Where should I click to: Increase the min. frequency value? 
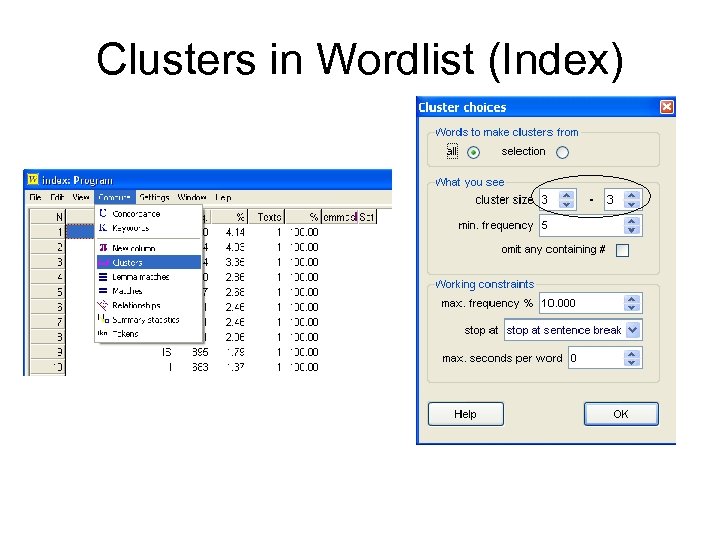click(x=632, y=221)
